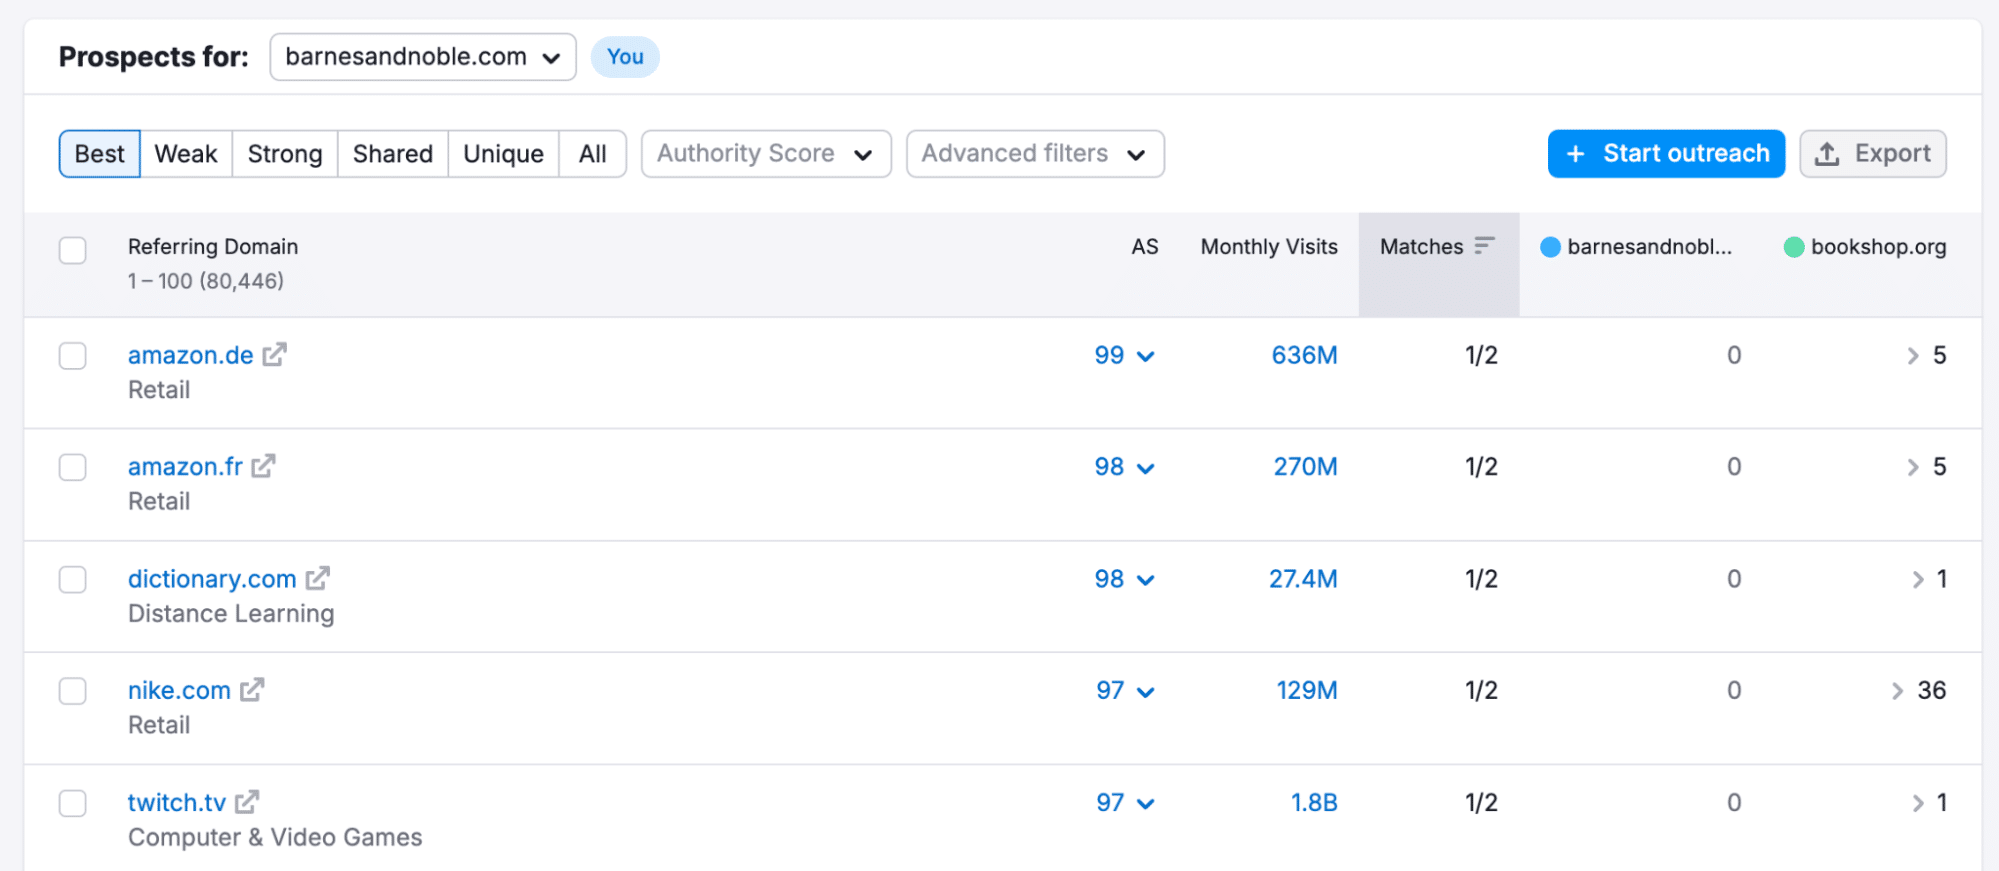Expand the 99 authority score for amazon.de
Image resolution: width=1999 pixels, height=871 pixels.
coord(1125,356)
